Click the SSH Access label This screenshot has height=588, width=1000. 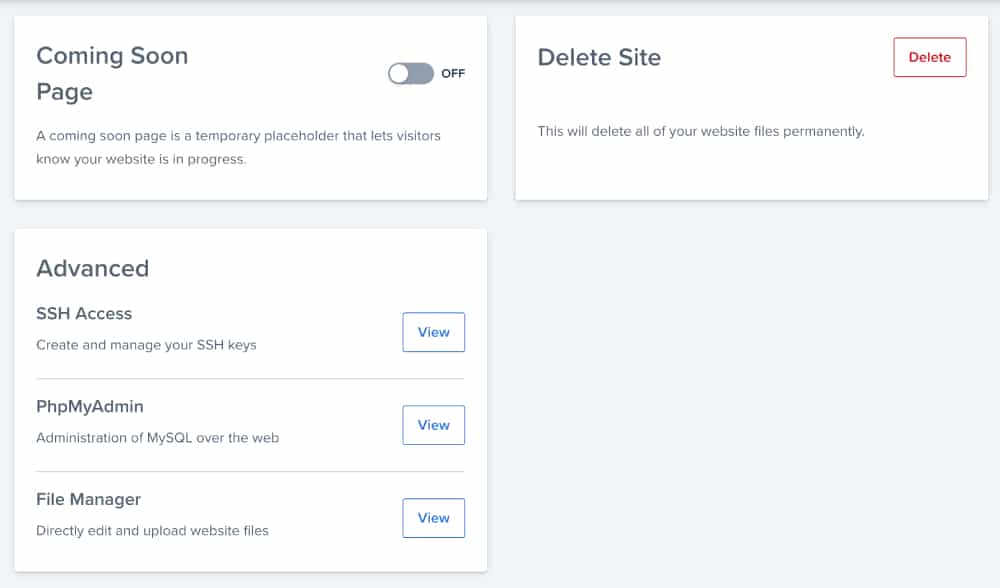pyautogui.click(x=84, y=313)
